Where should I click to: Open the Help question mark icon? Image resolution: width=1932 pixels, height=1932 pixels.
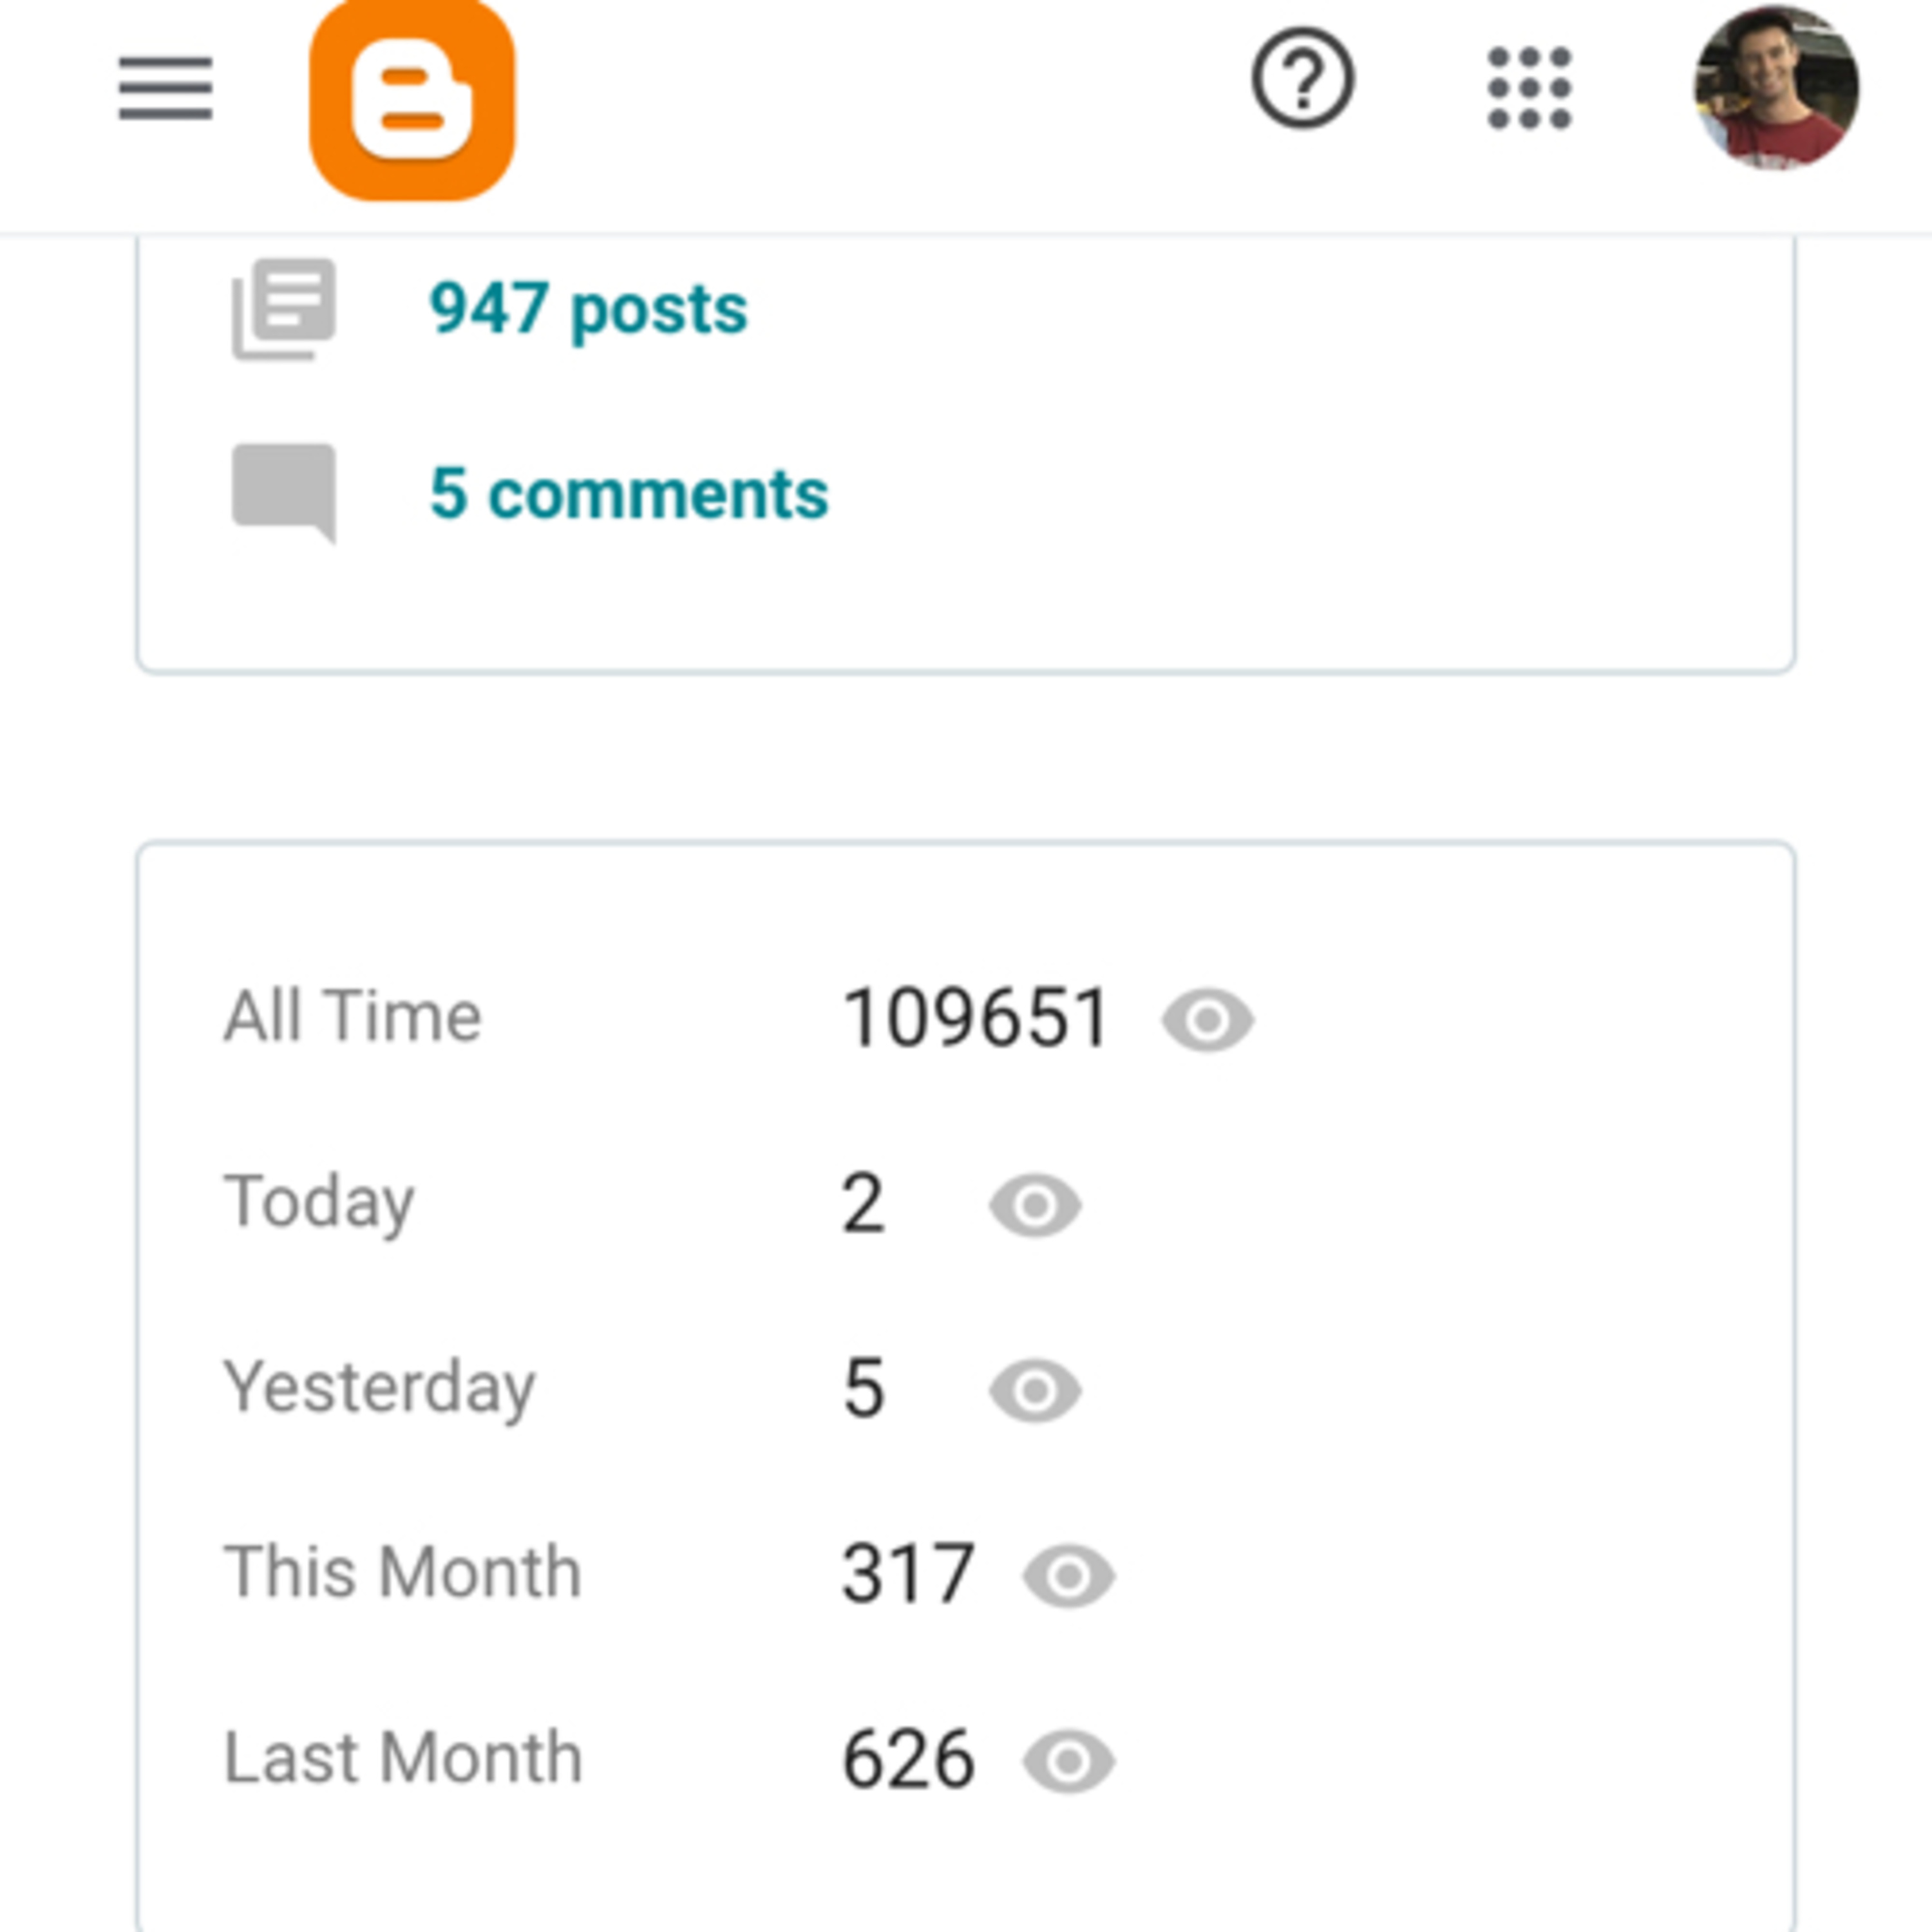coord(1303,79)
